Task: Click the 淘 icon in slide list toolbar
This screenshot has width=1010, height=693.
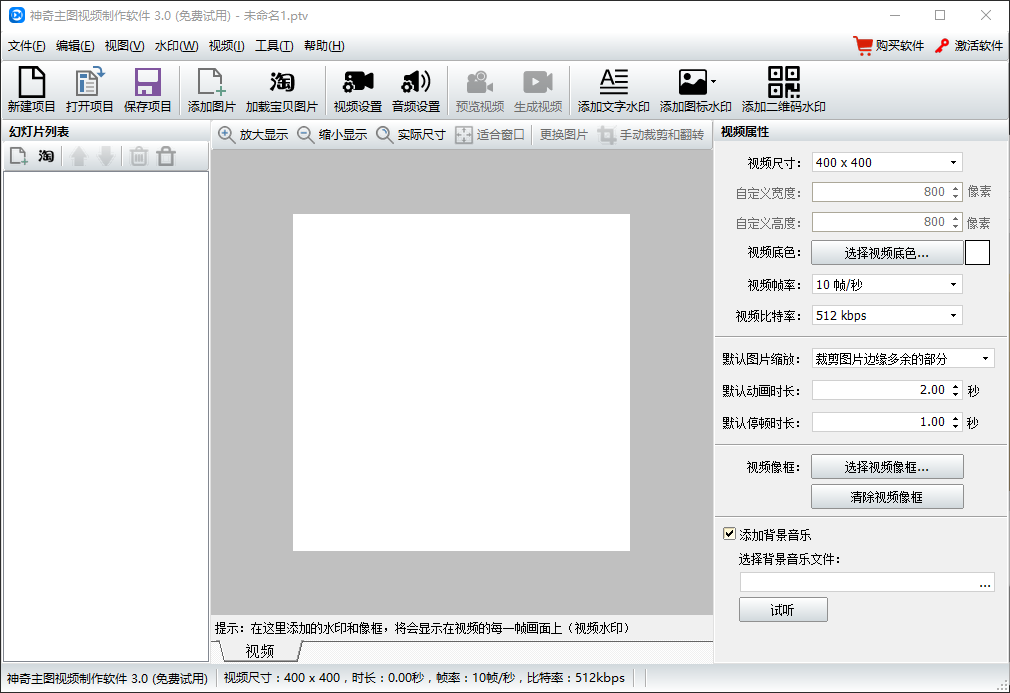Action: [x=46, y=156]
